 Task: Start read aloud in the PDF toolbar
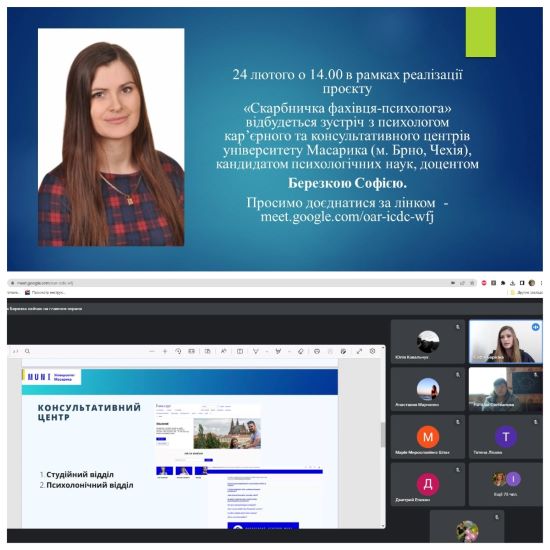223,351
